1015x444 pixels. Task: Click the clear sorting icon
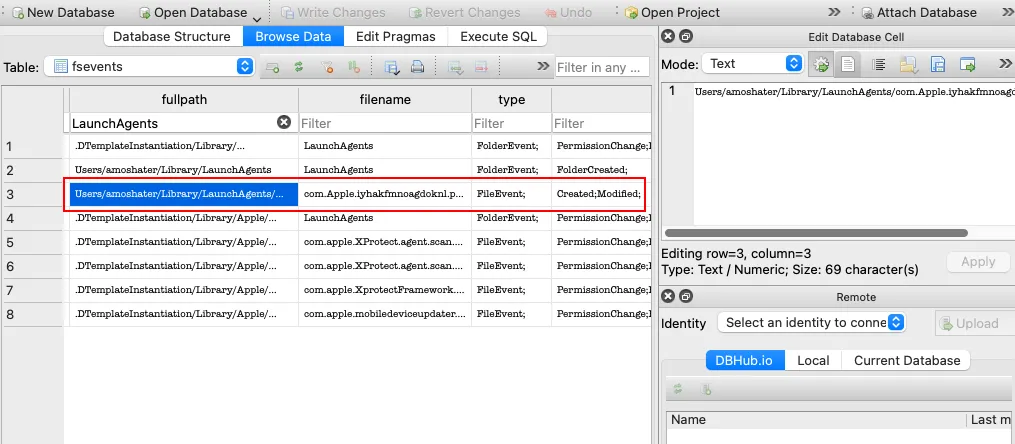click(353, 67)
